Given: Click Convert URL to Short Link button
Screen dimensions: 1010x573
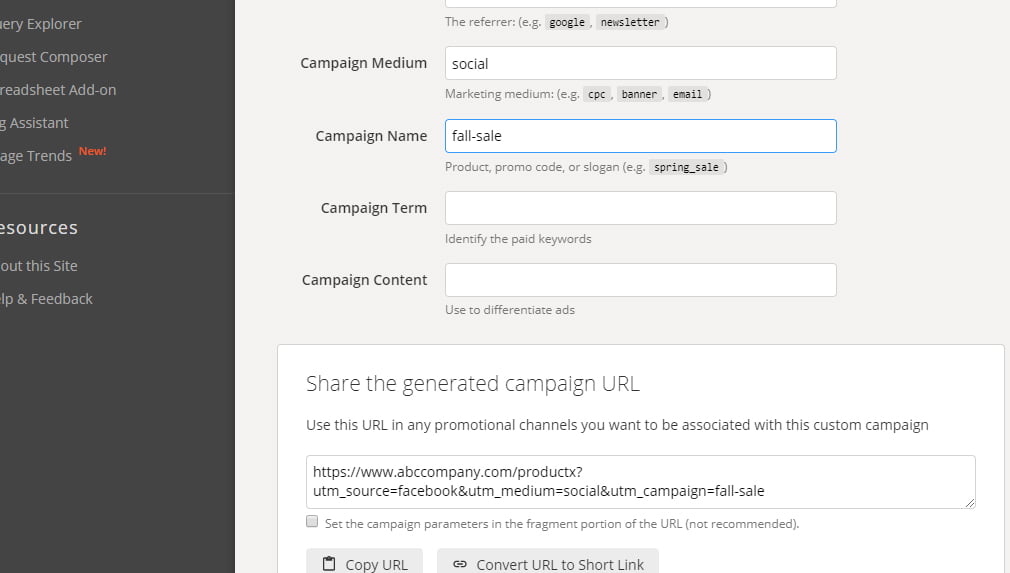Looking at the screenshot, I should (548, 563).
